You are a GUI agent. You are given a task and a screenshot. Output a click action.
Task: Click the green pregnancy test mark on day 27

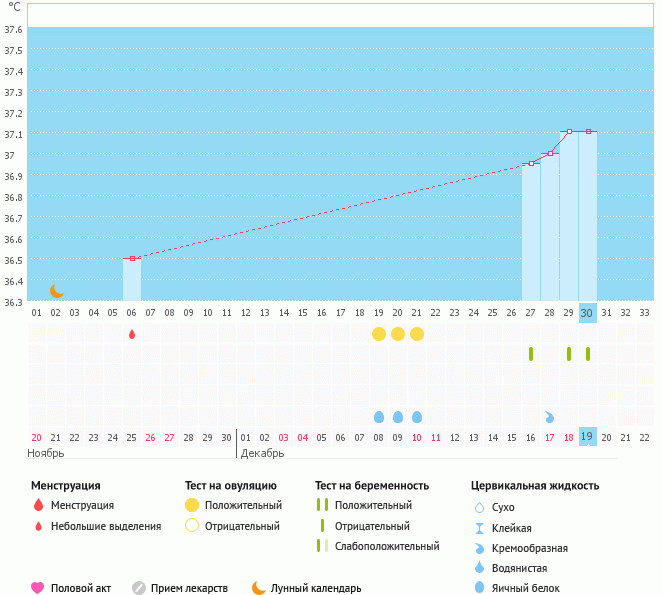click(x=531, y=354)
